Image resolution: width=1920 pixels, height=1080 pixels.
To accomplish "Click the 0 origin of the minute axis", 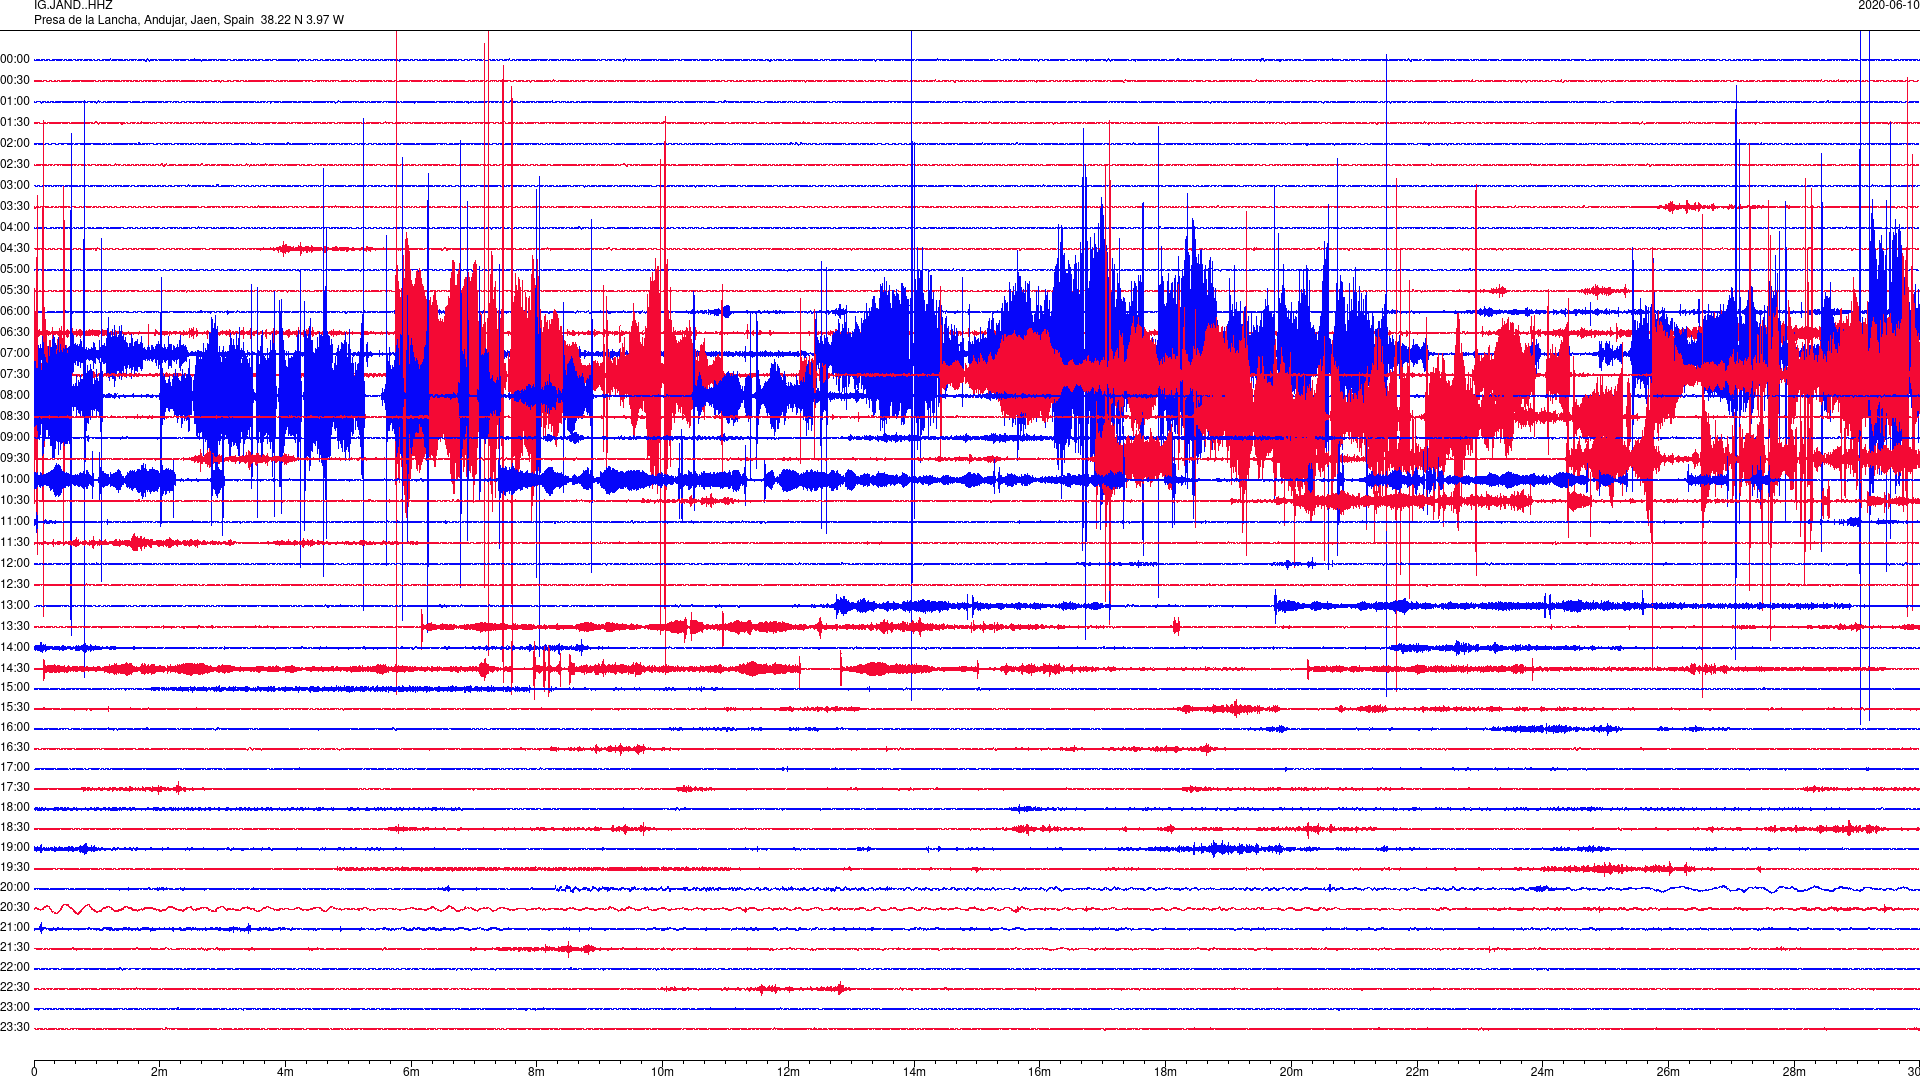I will [x=34, y=1072].
